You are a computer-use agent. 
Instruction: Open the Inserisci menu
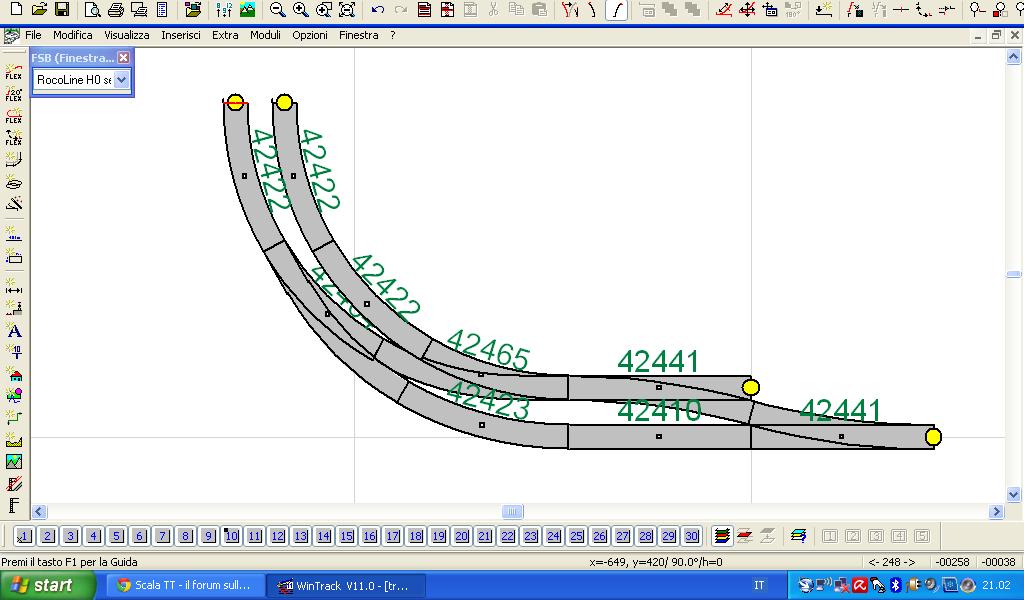point(181,35)
